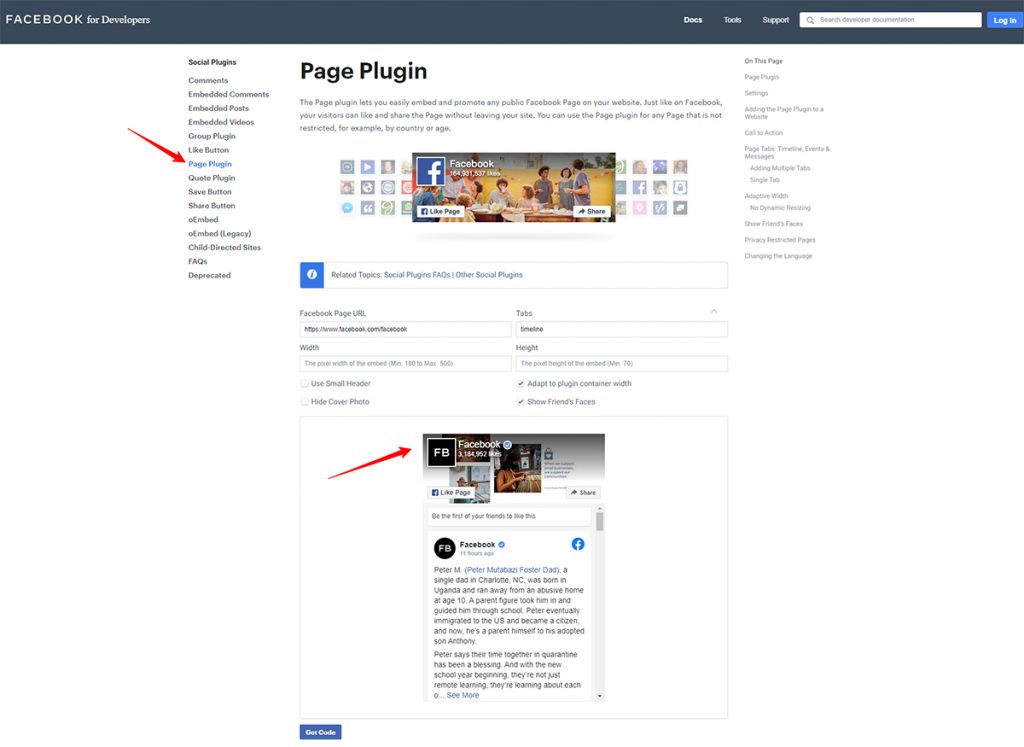This screenshot has width=1024, height=747.
Task: Check the Hide Cover Photo option
Action: pyautogui.click(x=305, y=402)
